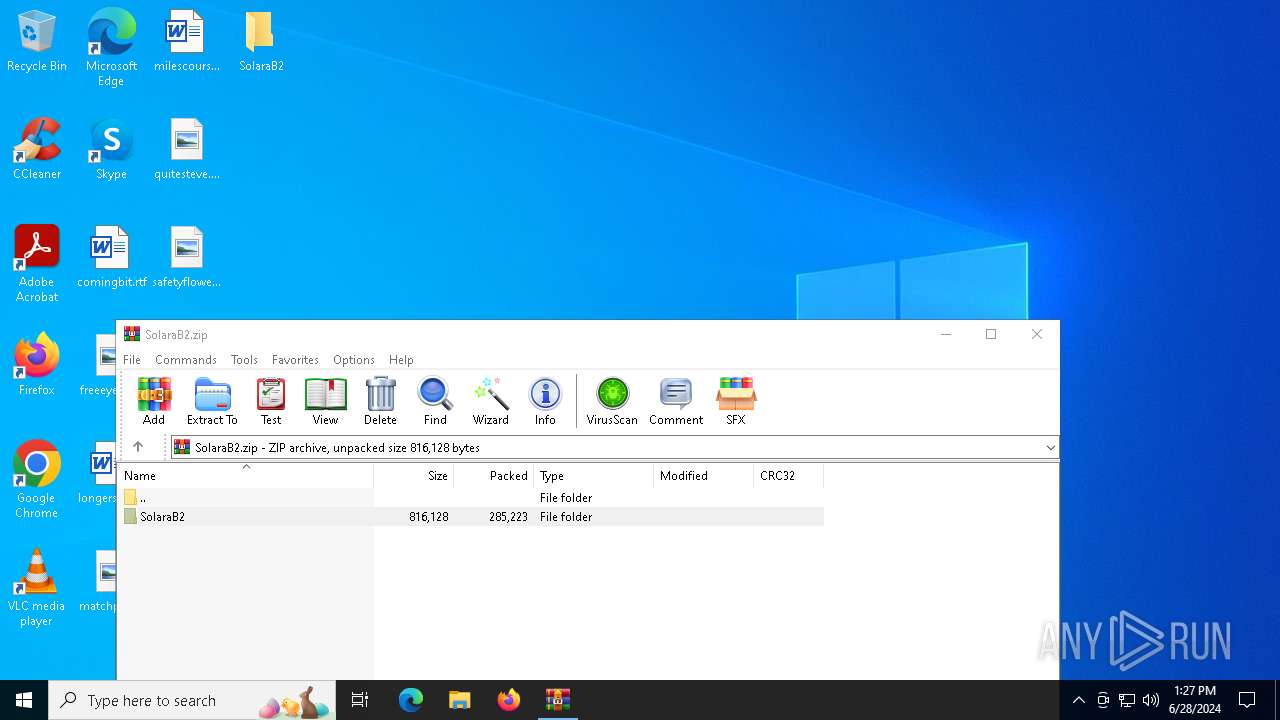The image size is (1280, 720).
Task: Open the Windows Start menu
Action: [24, 700]
